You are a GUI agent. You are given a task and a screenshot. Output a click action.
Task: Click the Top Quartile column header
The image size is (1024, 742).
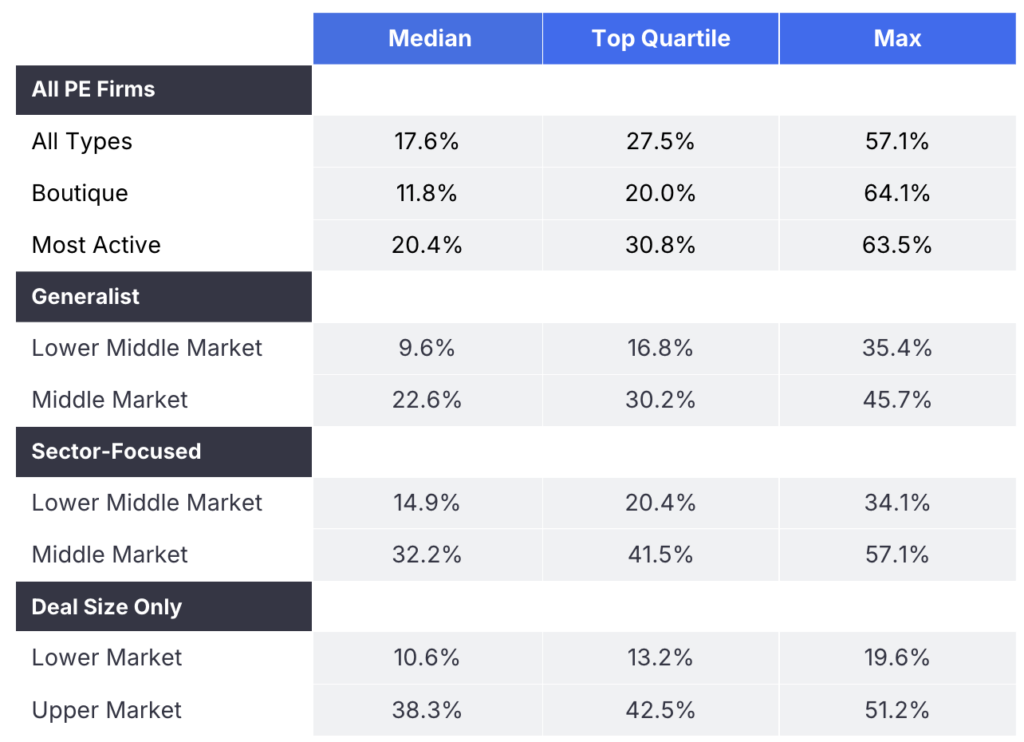(x=661, y=39)
